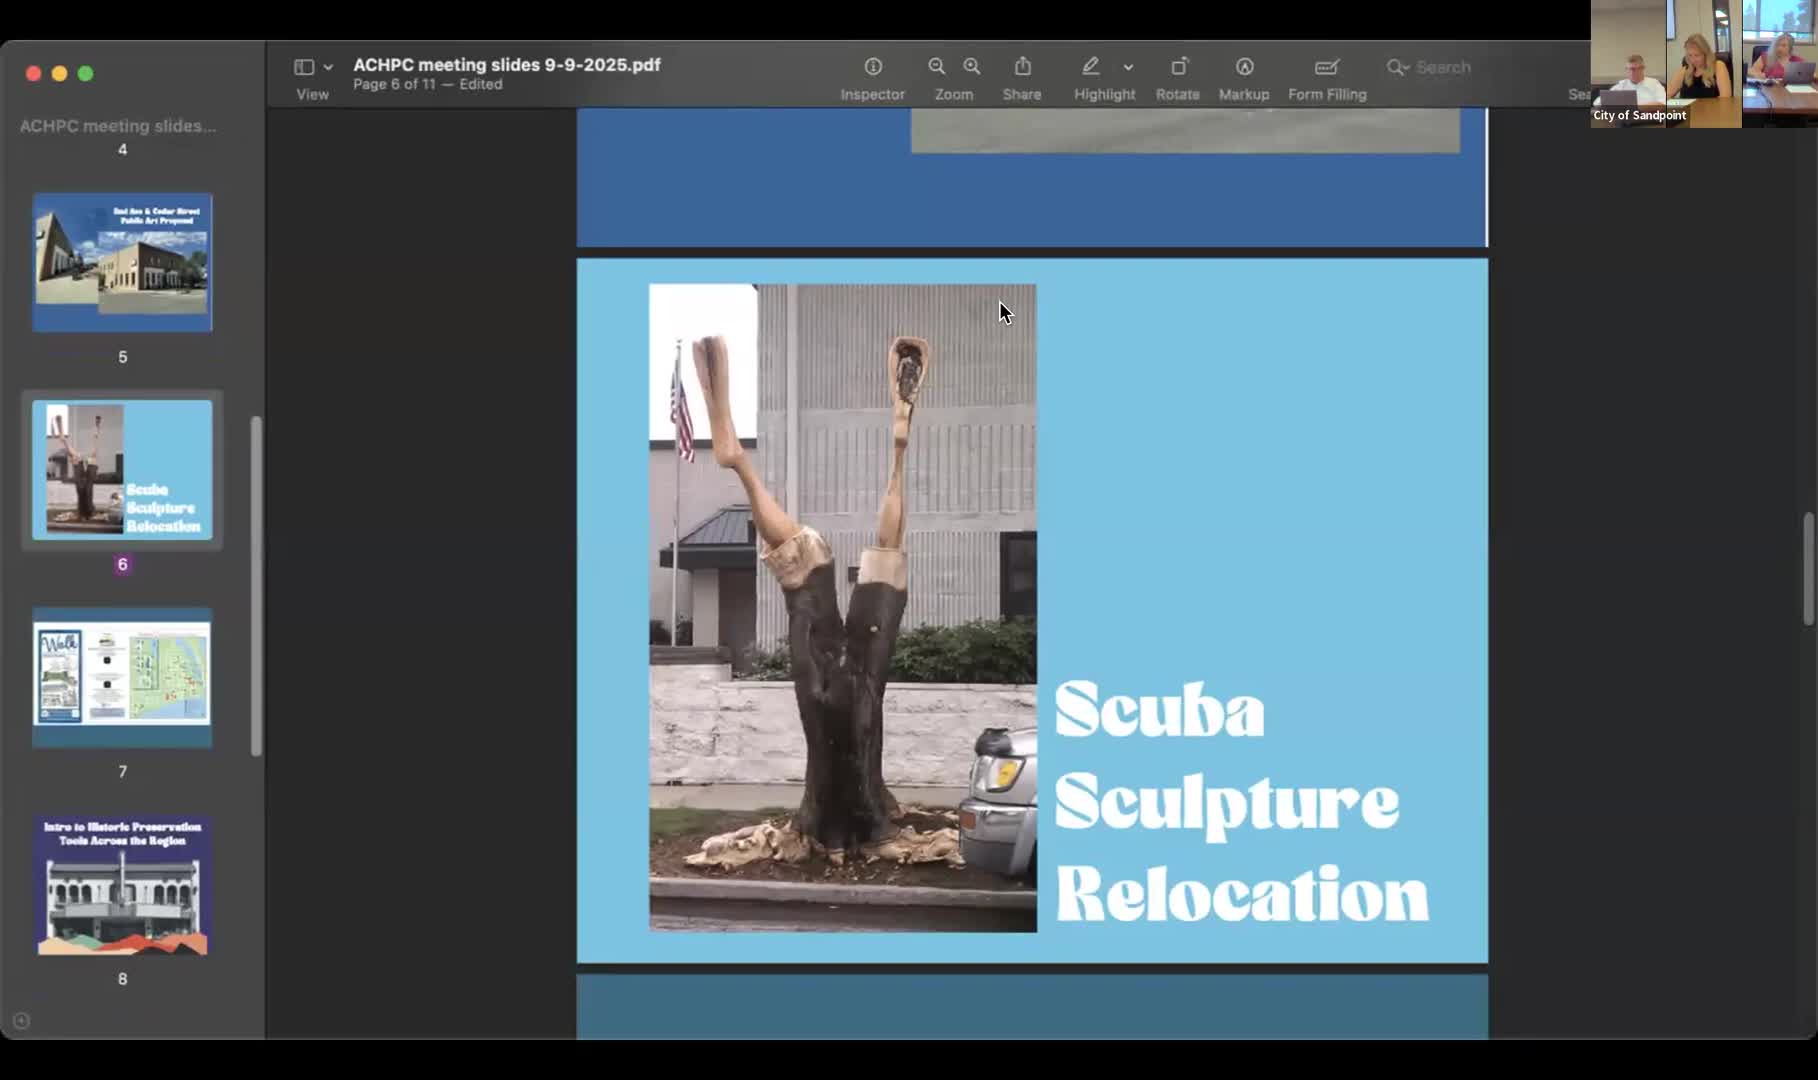Open the Highlight color dropdown arrow
Viewport: 1818px width, 1080px height.
1128,67
